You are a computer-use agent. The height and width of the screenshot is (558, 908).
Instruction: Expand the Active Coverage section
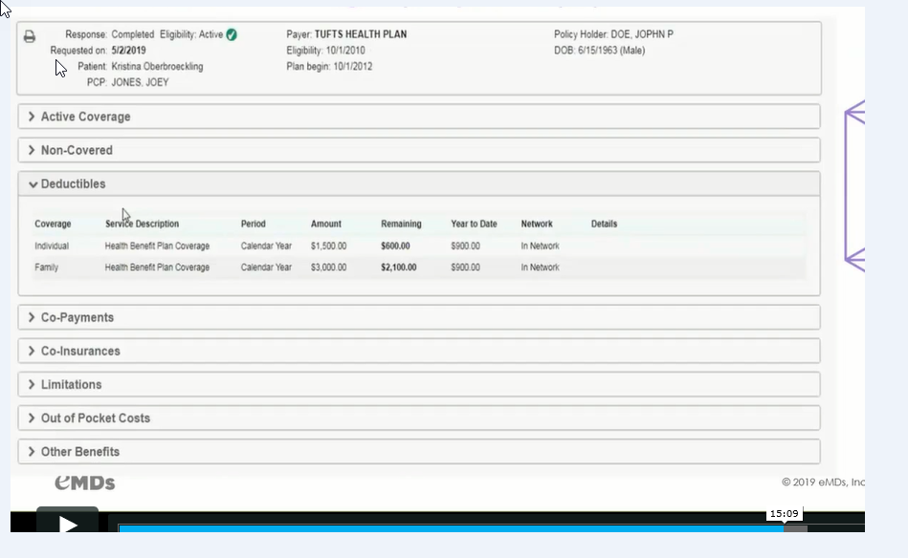[x=419, y=117]
